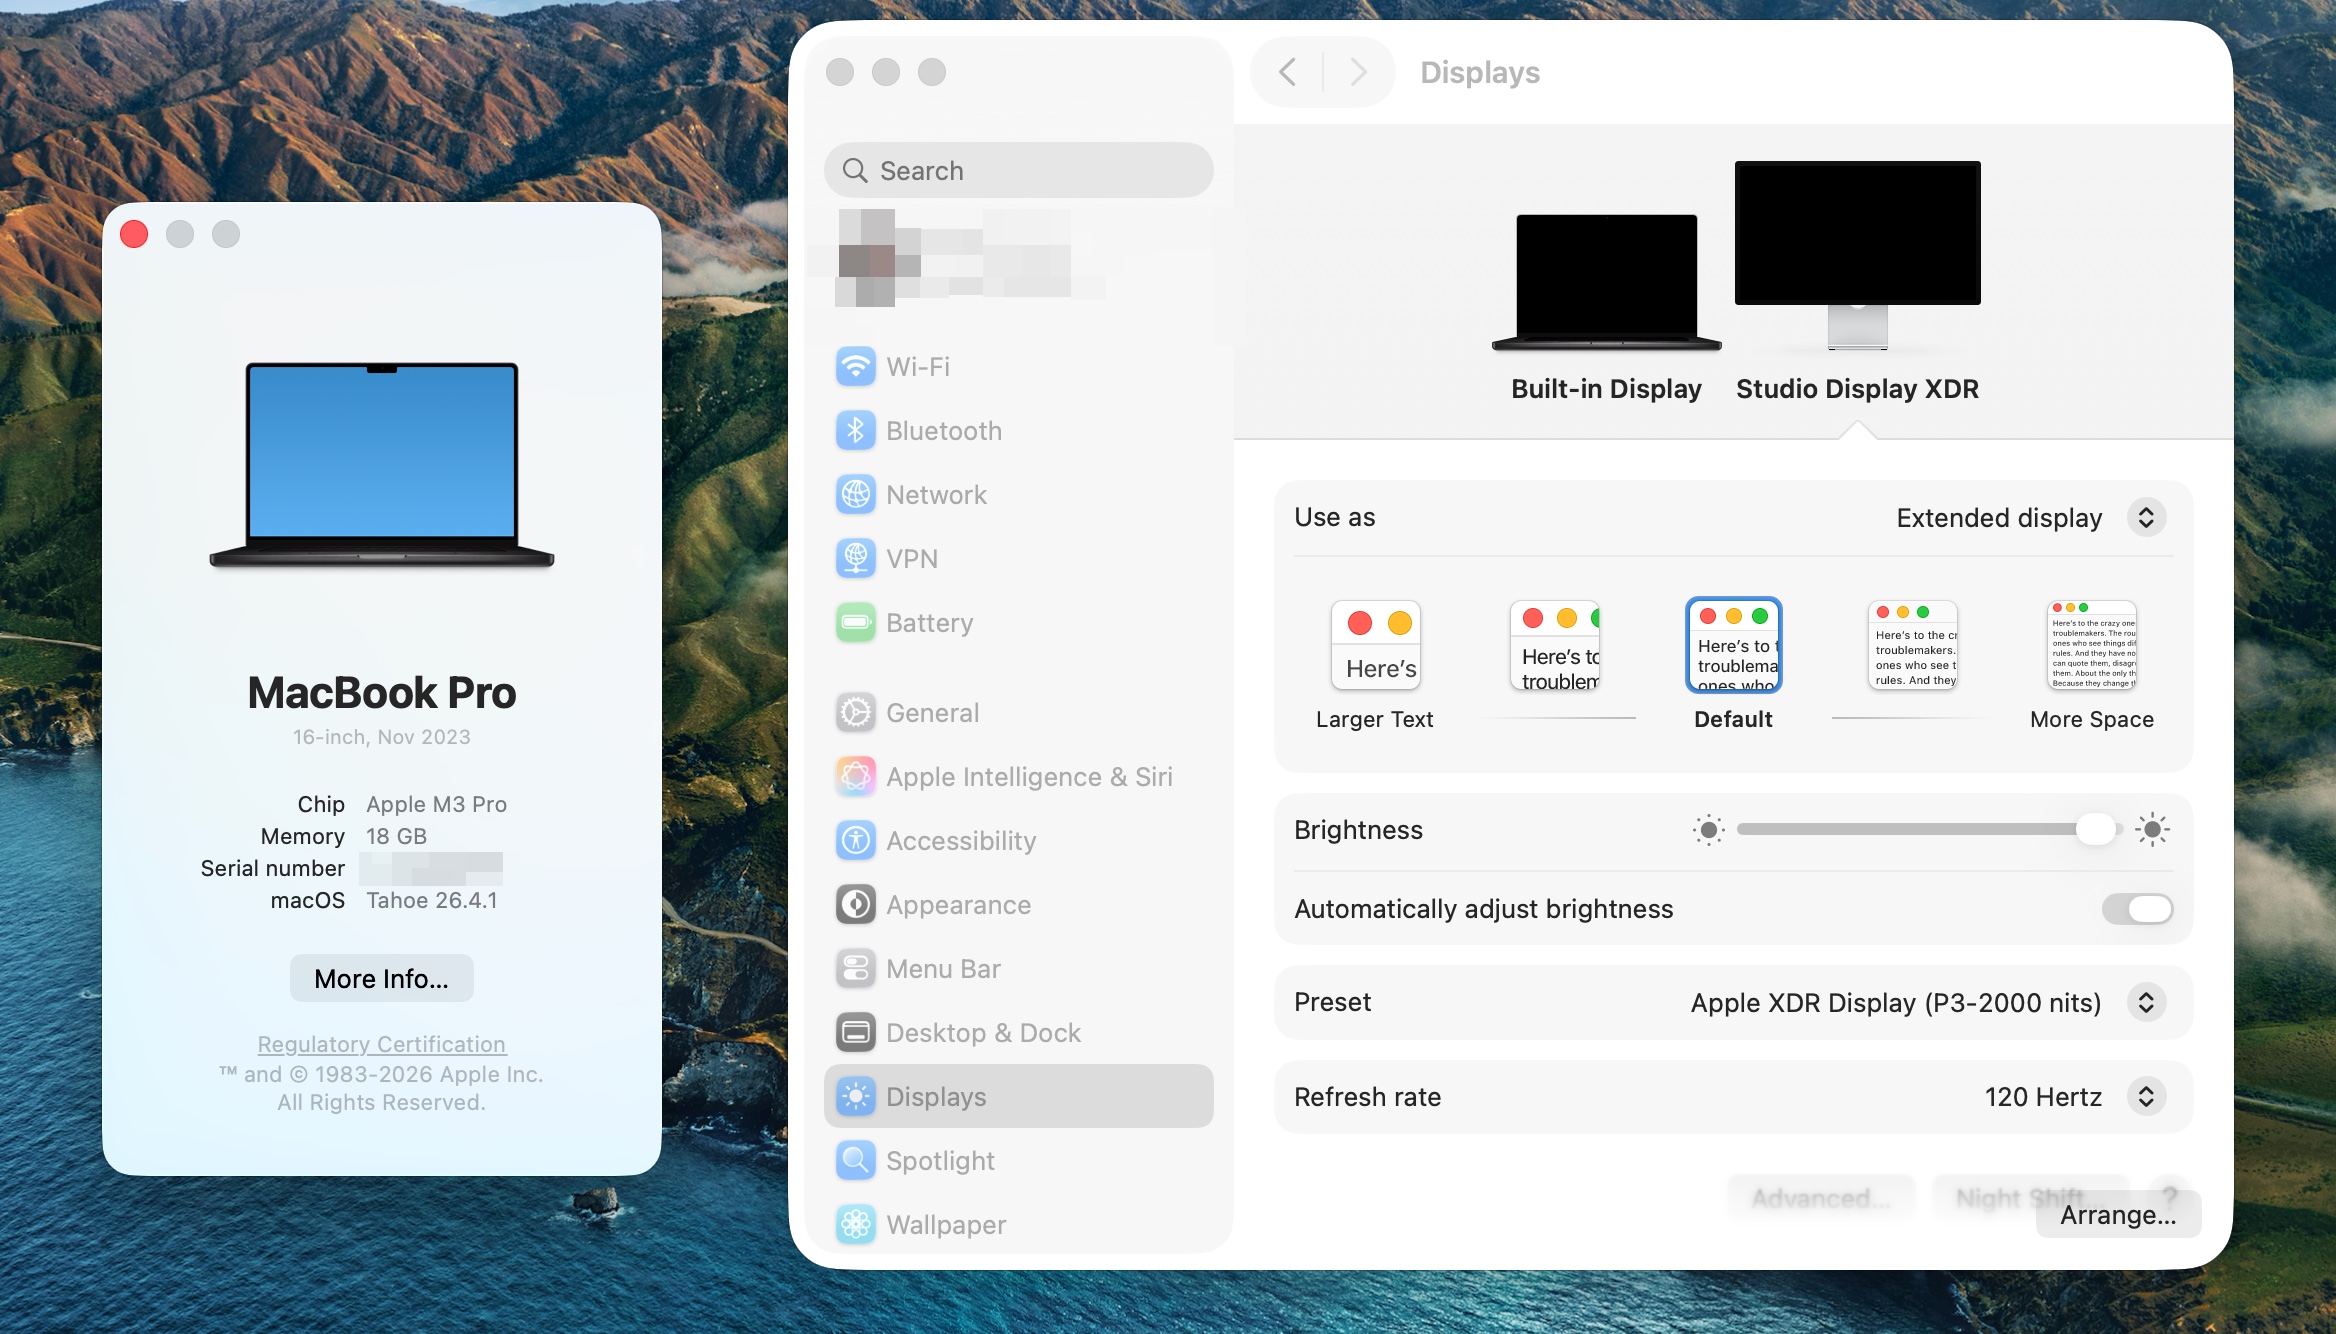
Task: Open the Regulatory Certification link
Action: pyautogui.click(x=381, y=1045)
